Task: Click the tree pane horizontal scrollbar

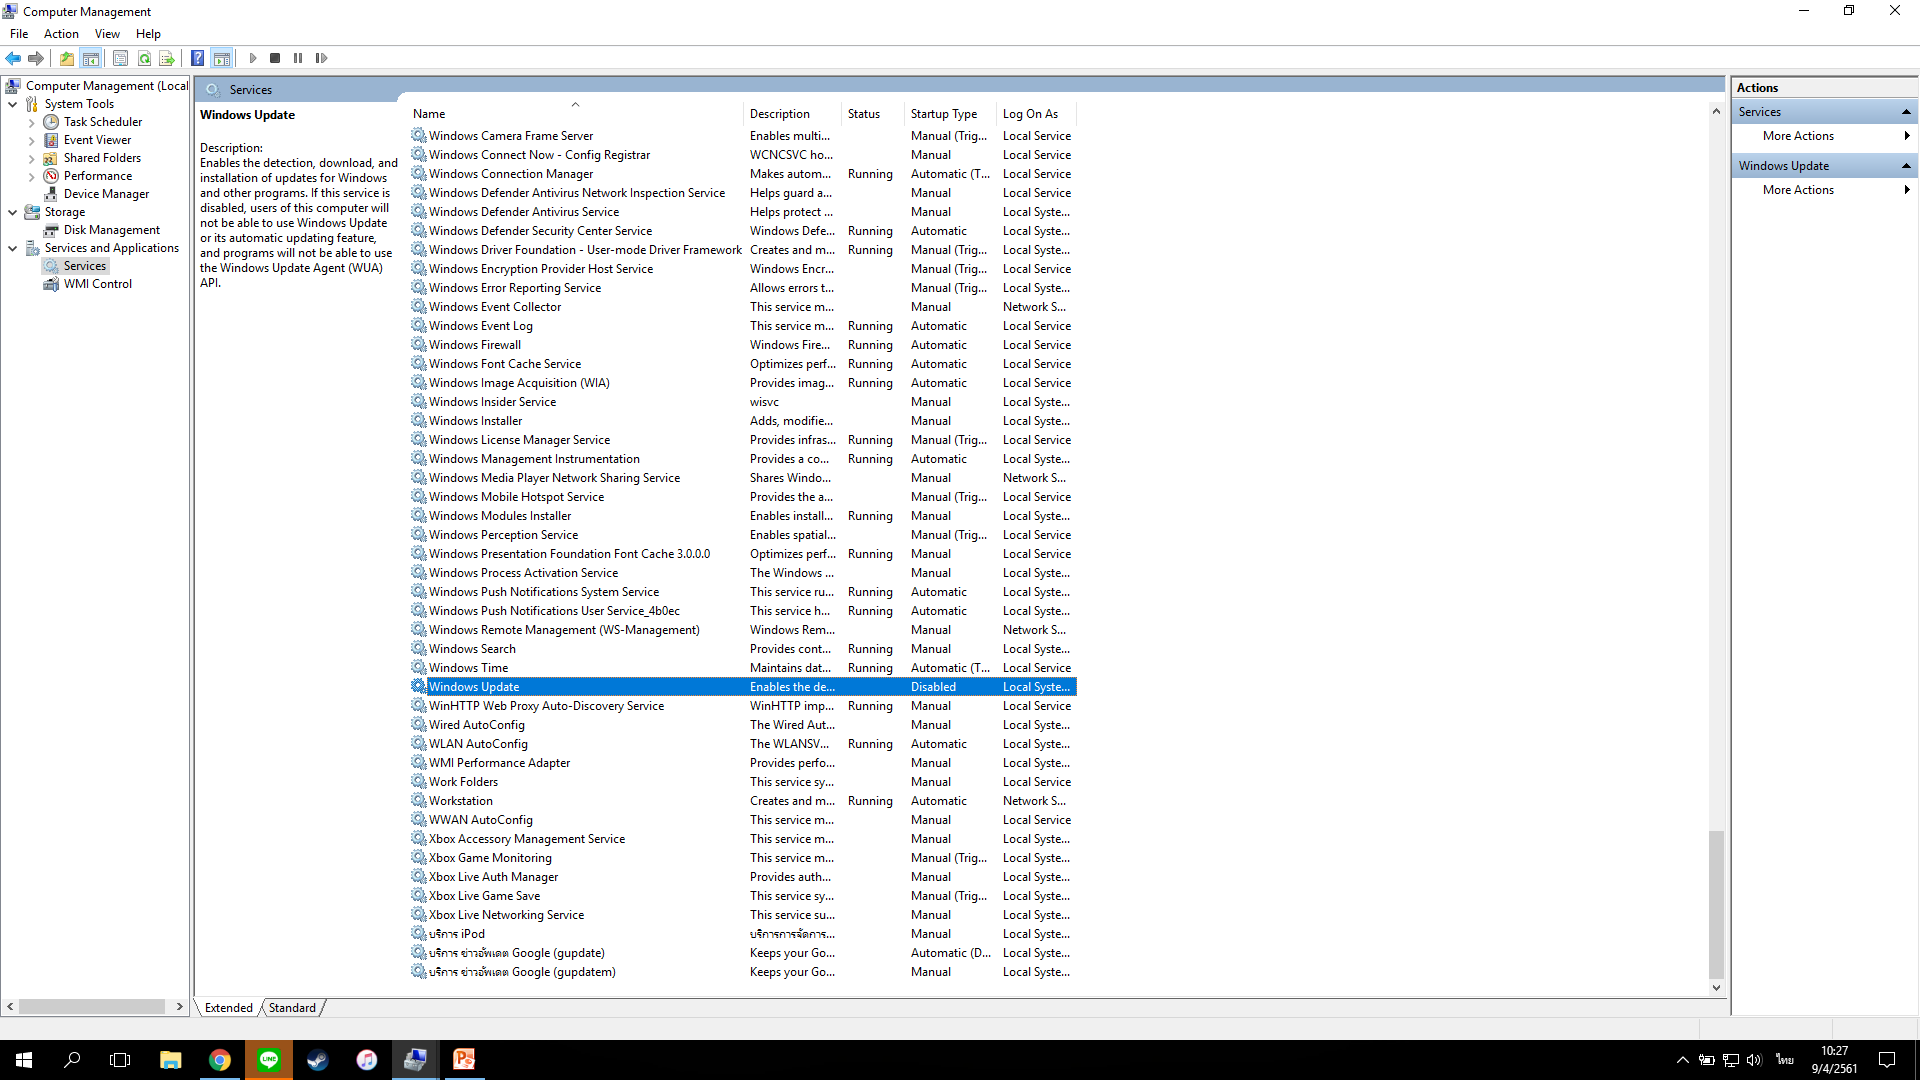Action: [x=92, y=1007]
